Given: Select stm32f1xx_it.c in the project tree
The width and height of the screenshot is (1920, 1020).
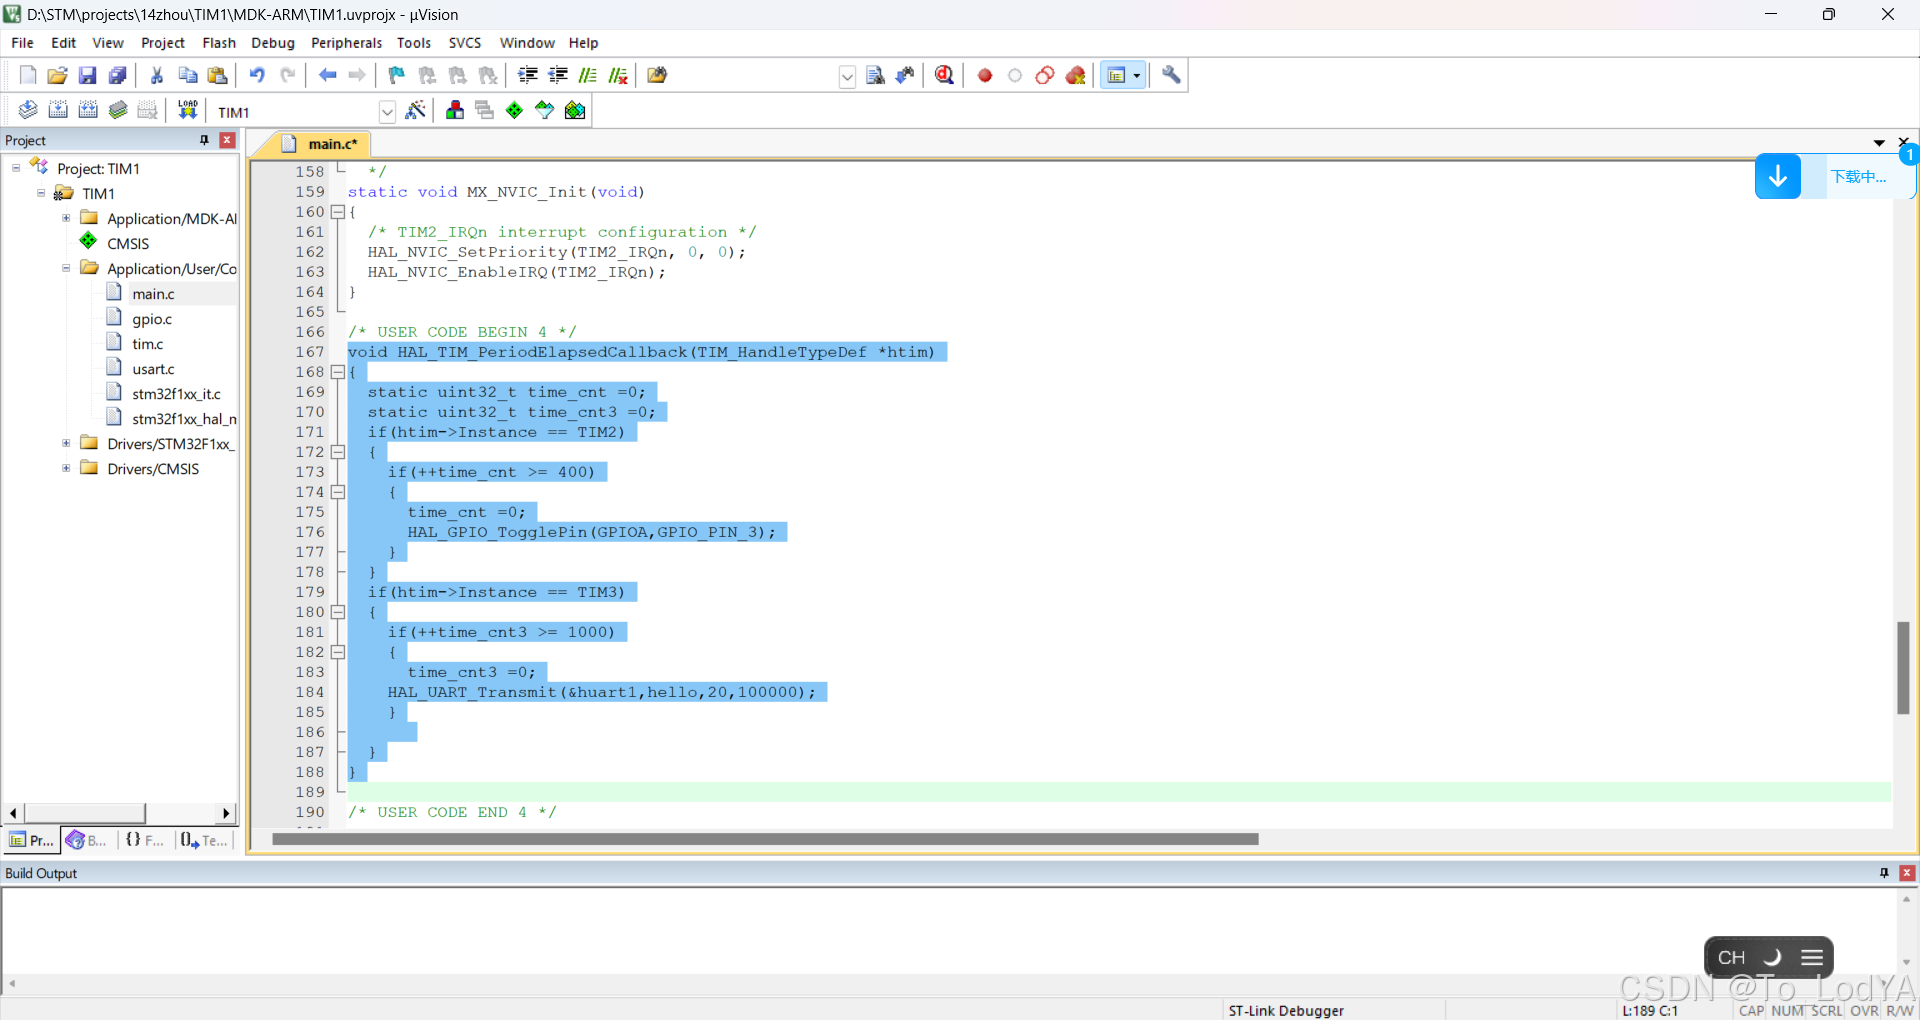Looking at the screenshot, I should (x=176, y=394).
